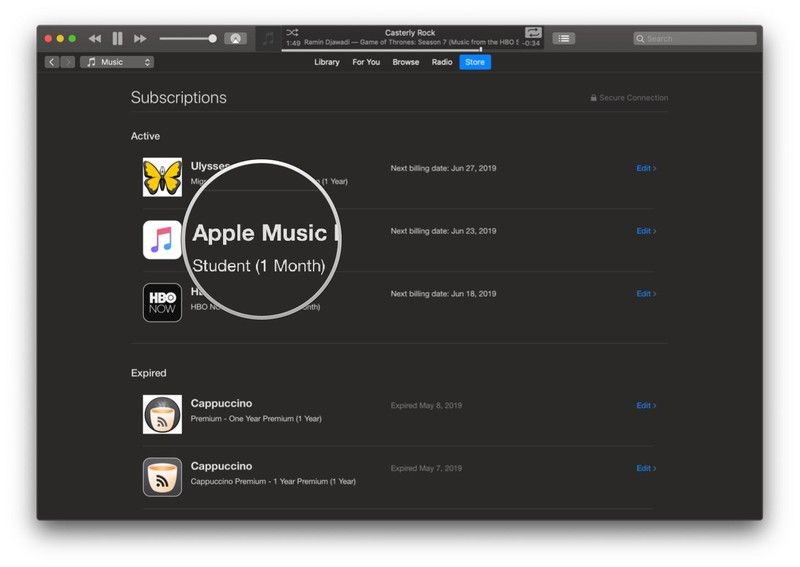Adjust the volume slider knob
The image size is (800, 567).
click(x=213, y=38)
